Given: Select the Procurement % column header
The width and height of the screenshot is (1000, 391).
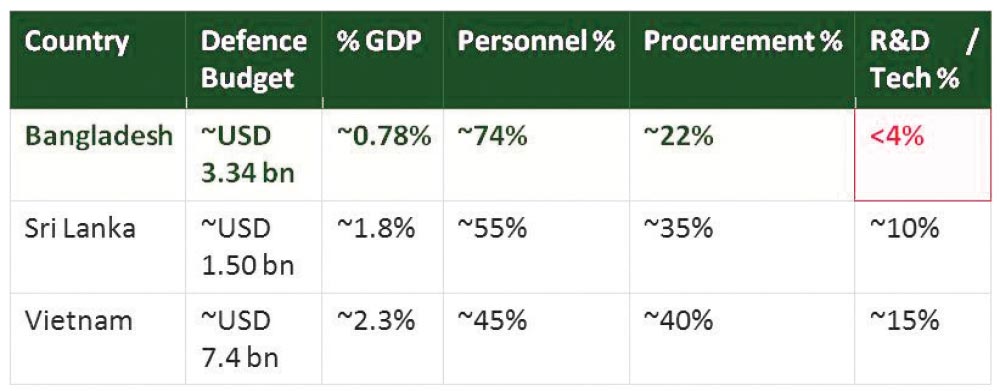Looking at the screenshot, I should 742,60.
